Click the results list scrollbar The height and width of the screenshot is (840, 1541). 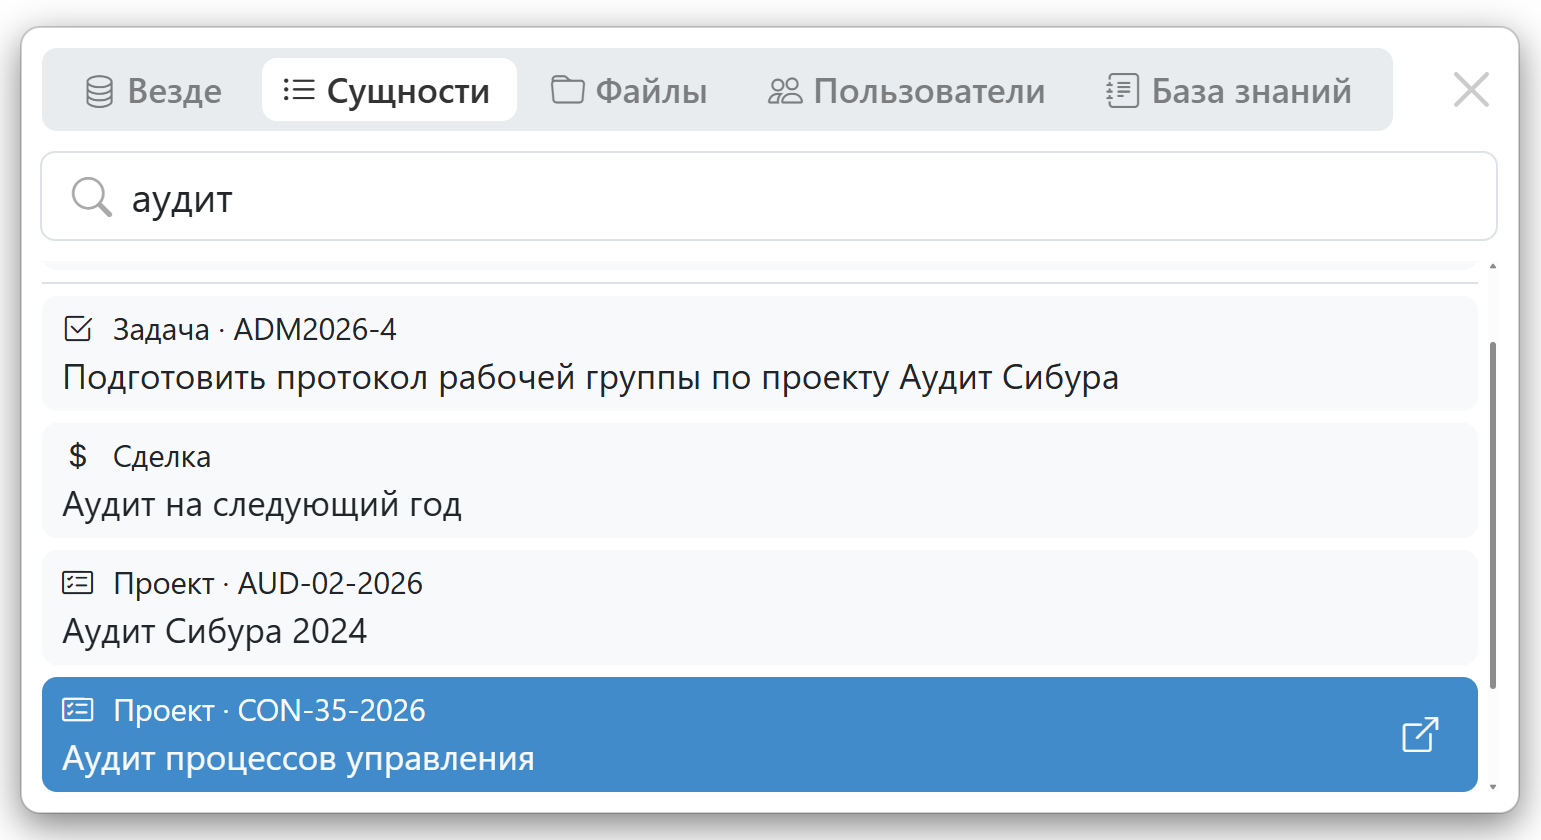coord(1493,500)
